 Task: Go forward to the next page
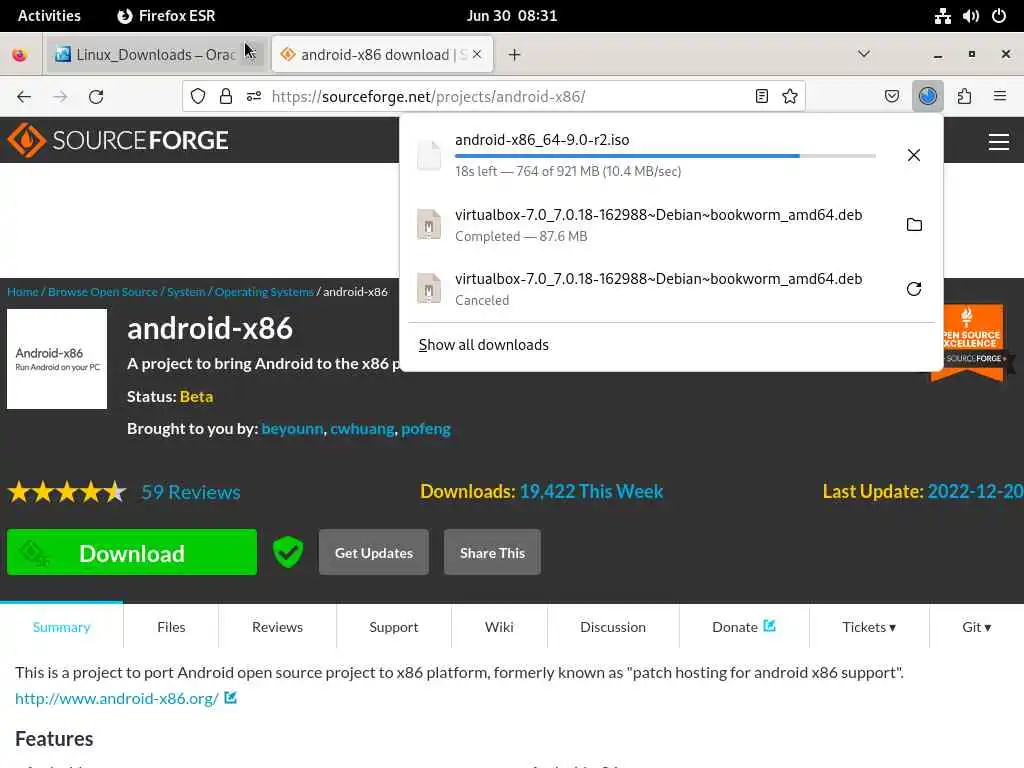[60, 97]
